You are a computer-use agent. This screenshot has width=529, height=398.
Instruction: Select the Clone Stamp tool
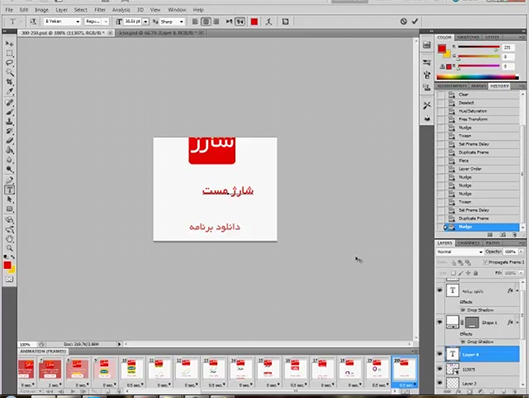tap(9, 121)
